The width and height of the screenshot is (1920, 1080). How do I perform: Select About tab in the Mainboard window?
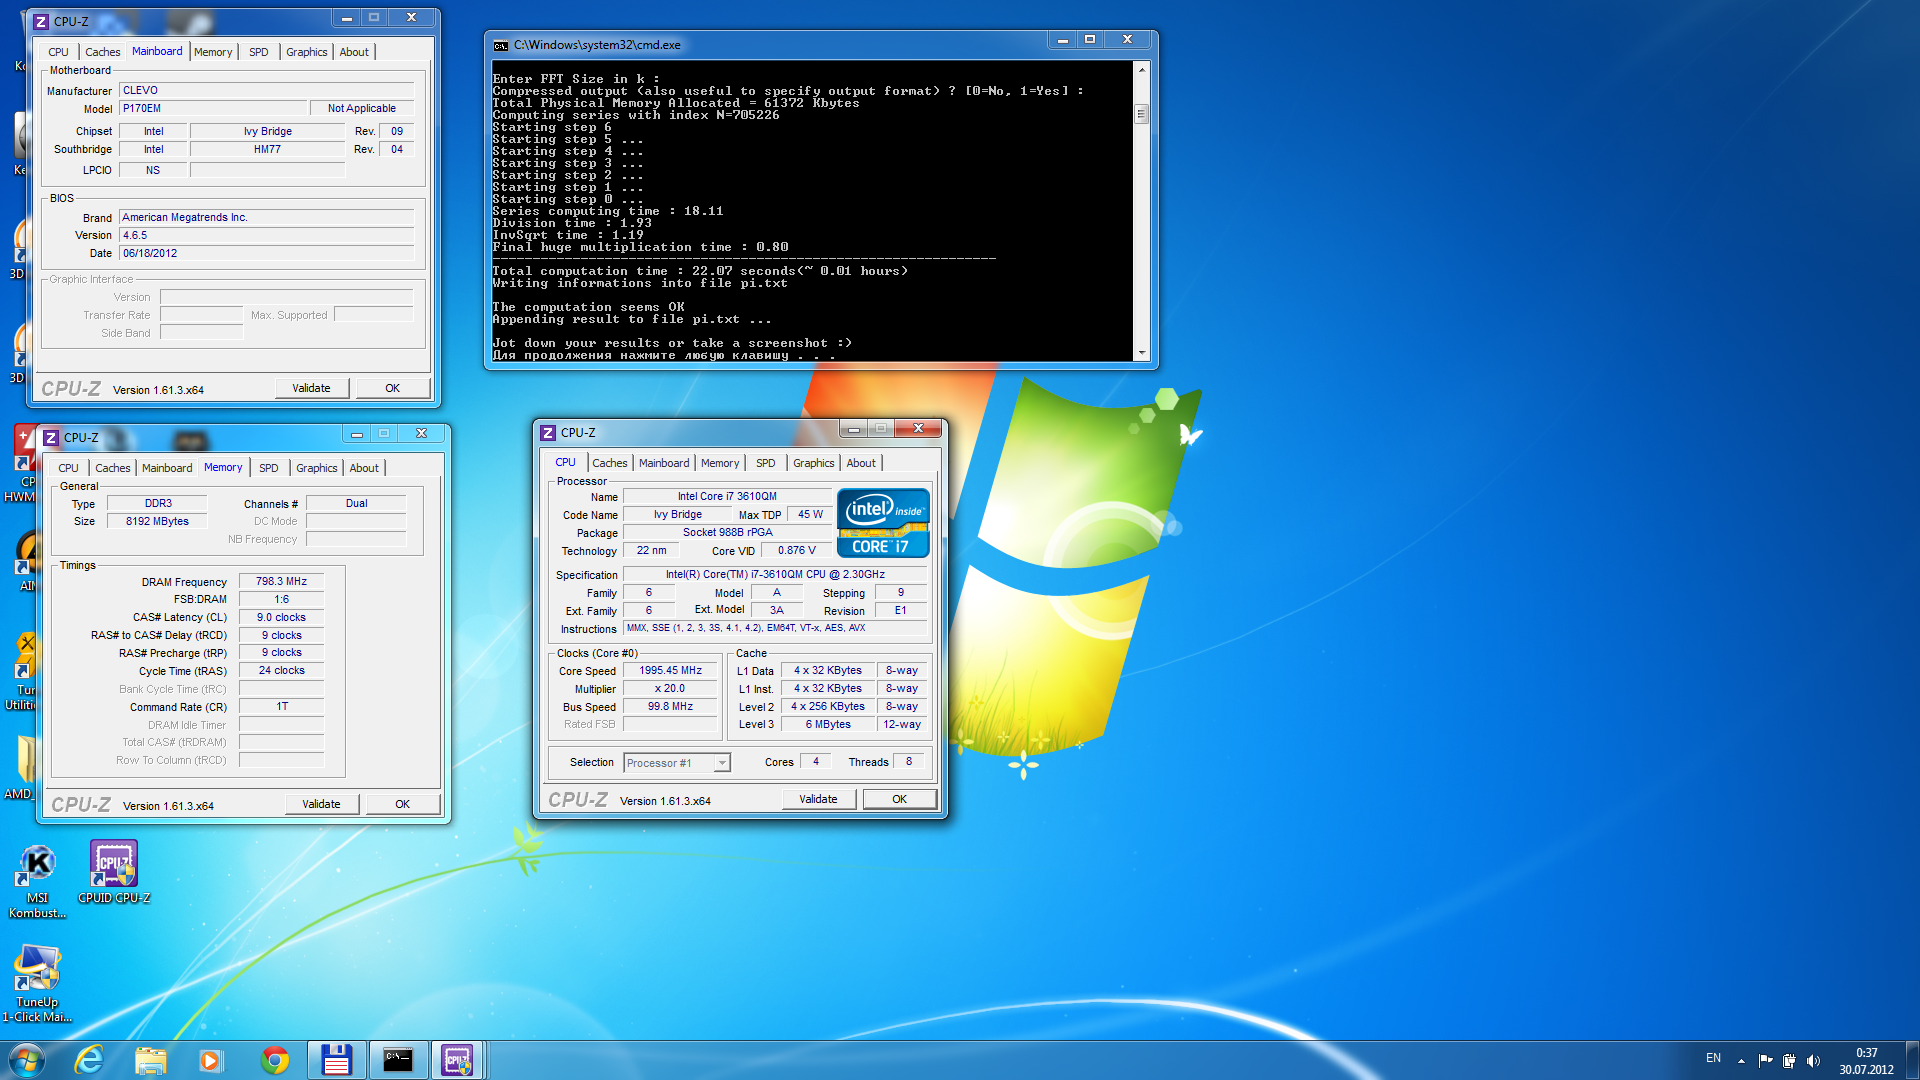point(353,52)
